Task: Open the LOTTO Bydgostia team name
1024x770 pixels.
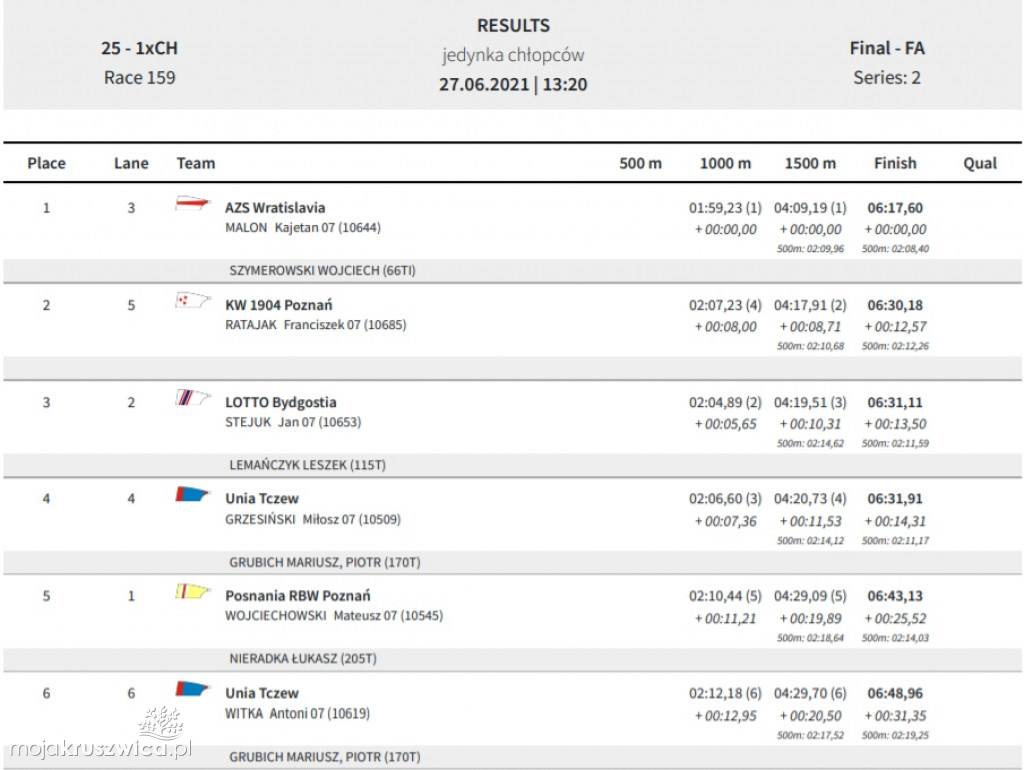Action: tap(281, 402)
